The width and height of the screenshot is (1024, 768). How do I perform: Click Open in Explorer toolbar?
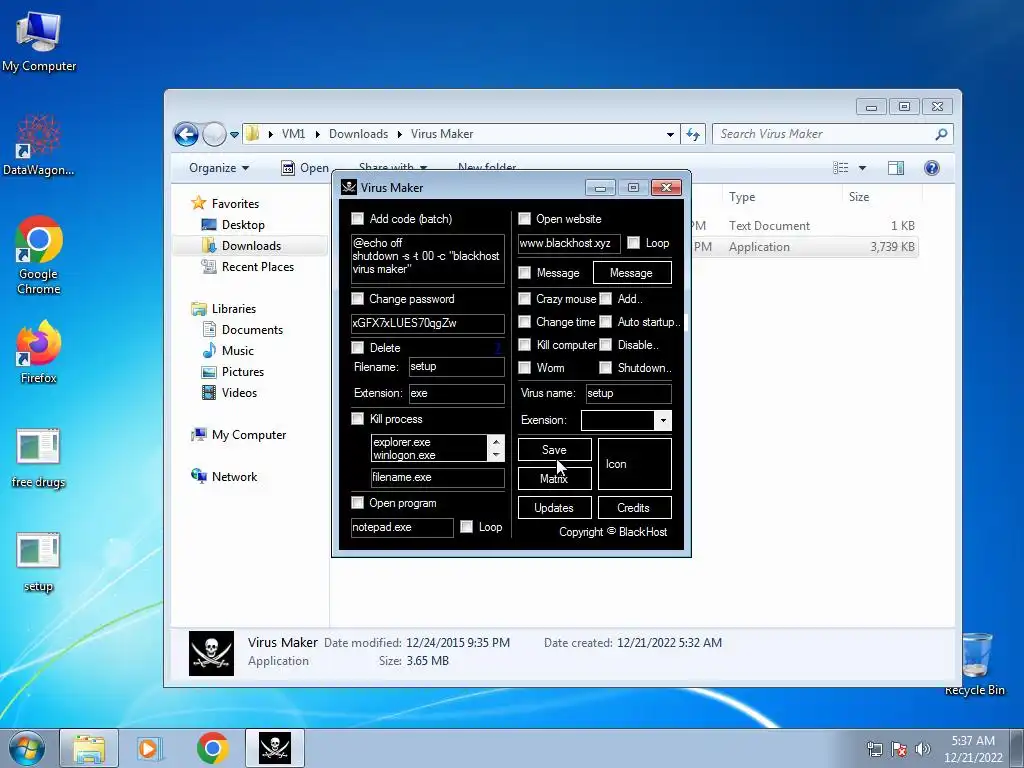305,168
